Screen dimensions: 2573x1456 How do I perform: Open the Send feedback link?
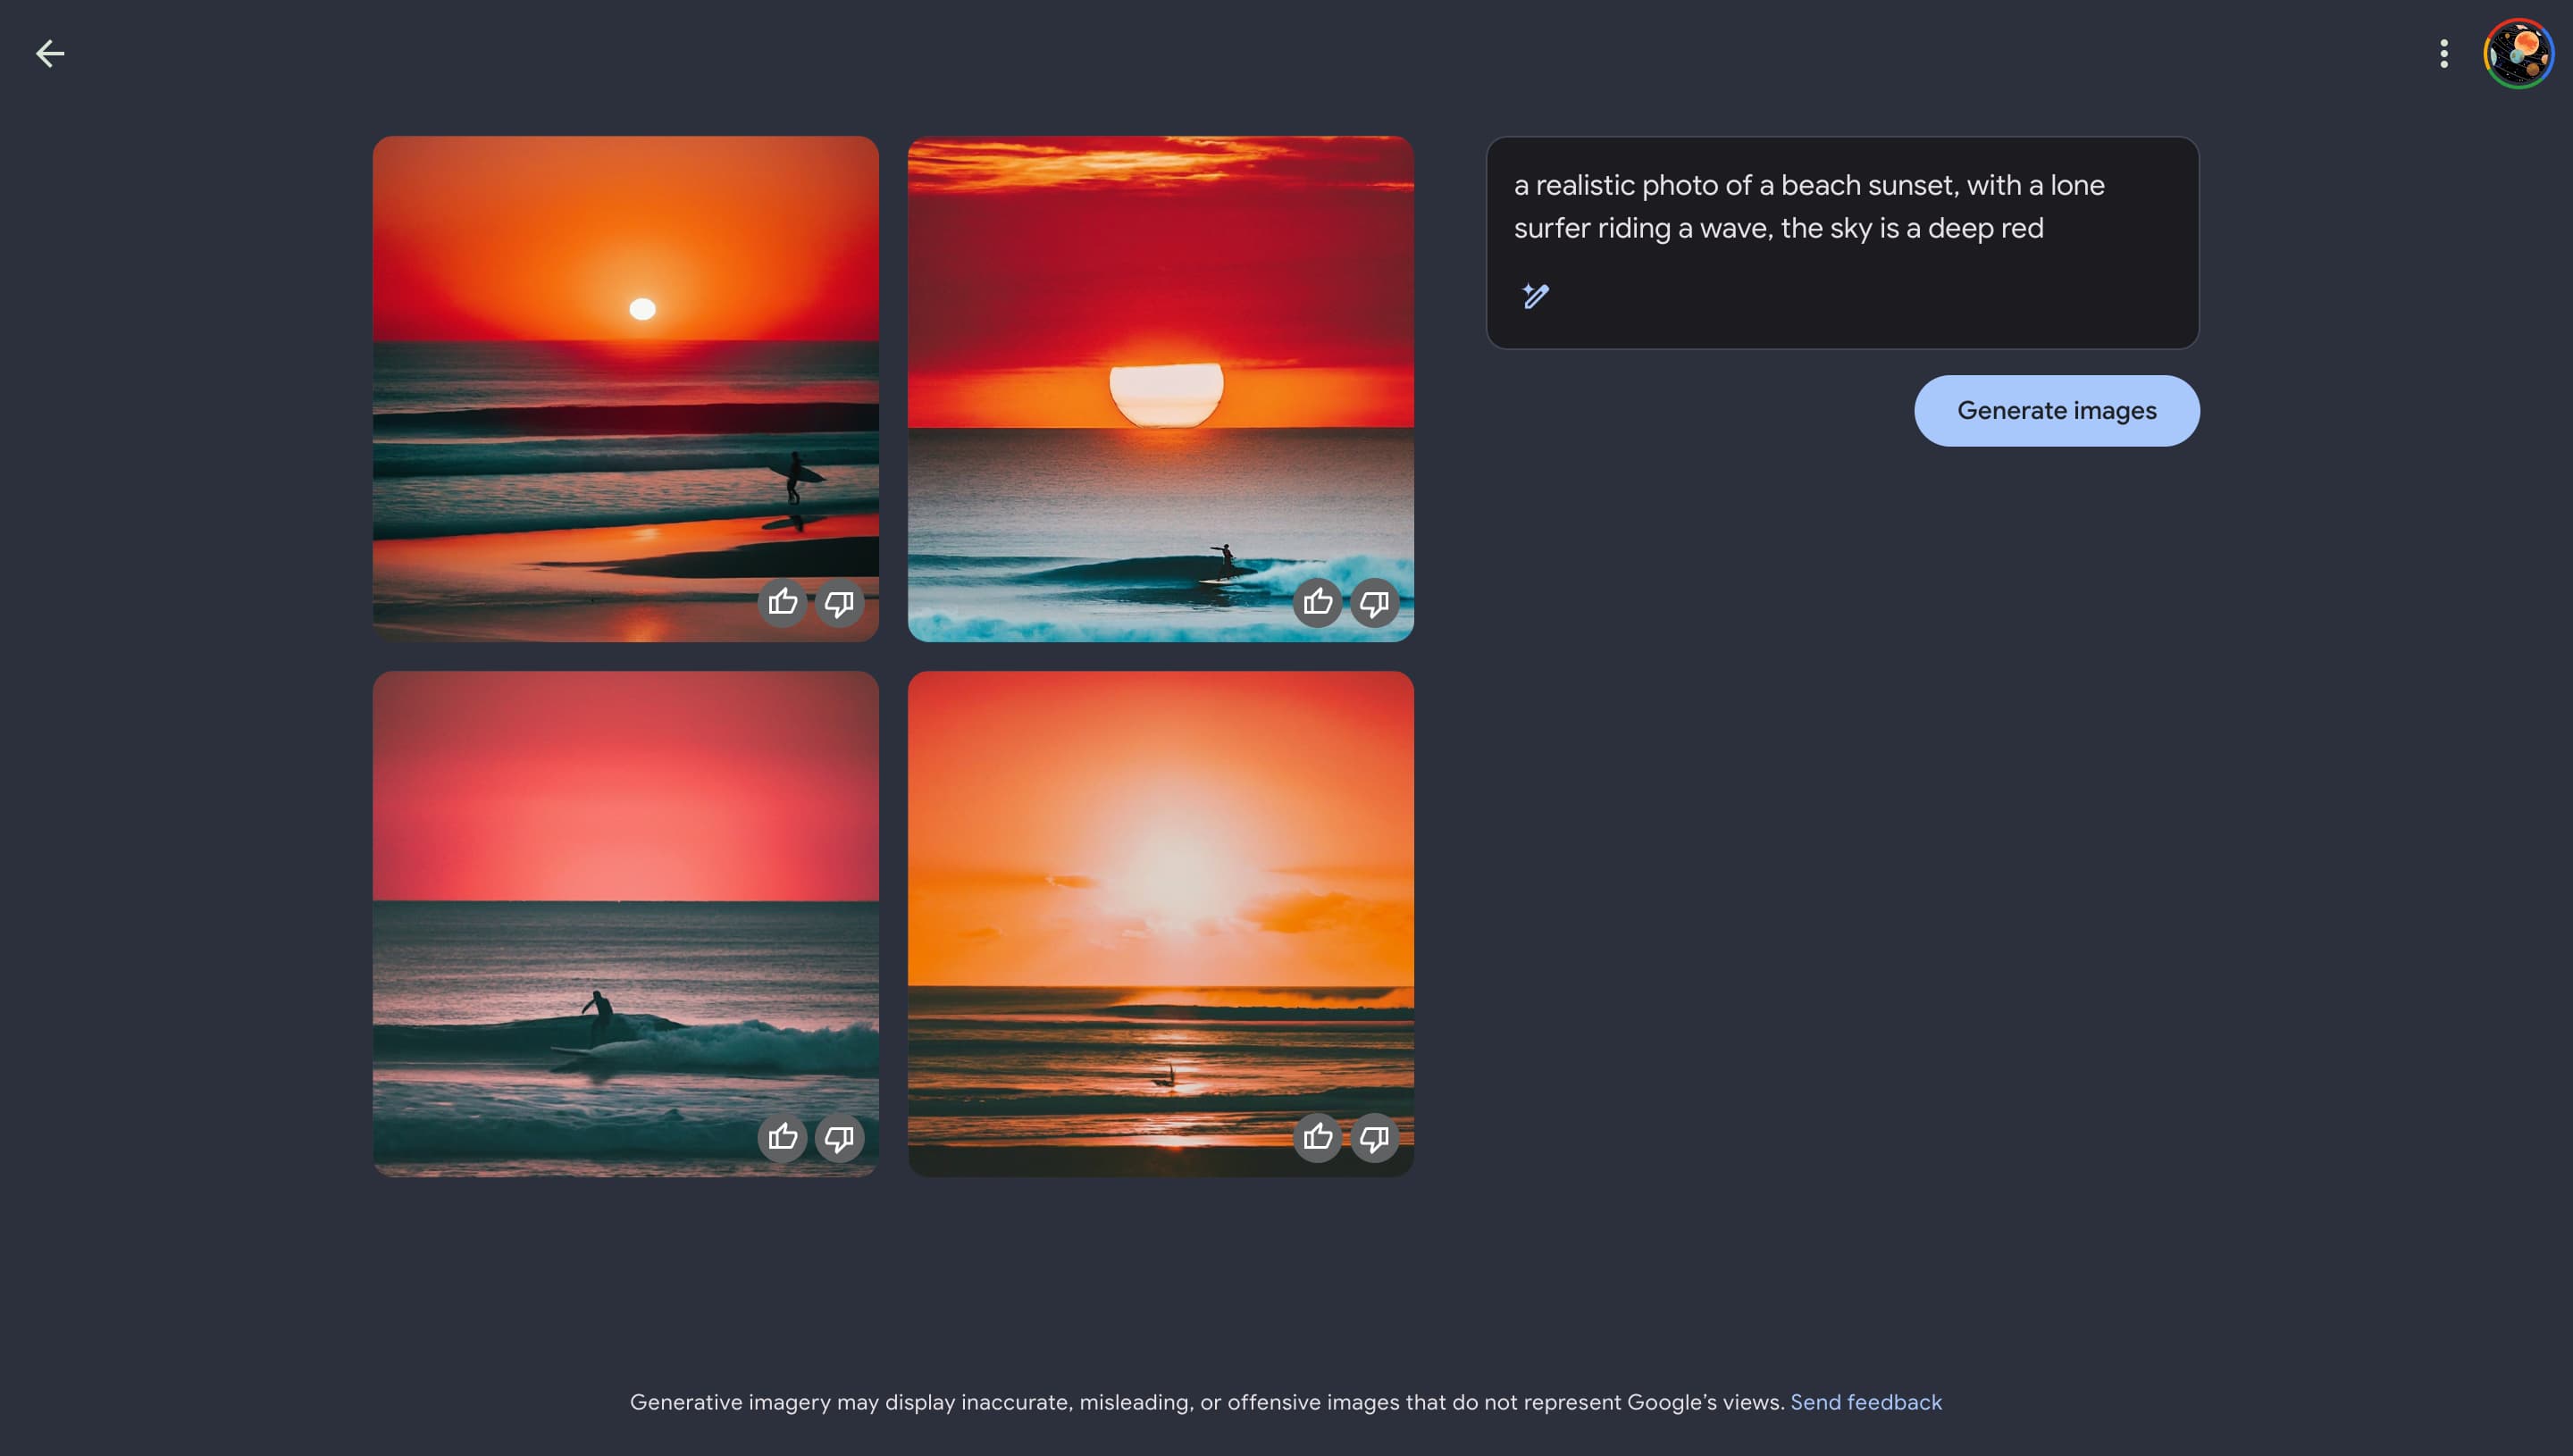pos(1865,1402)
